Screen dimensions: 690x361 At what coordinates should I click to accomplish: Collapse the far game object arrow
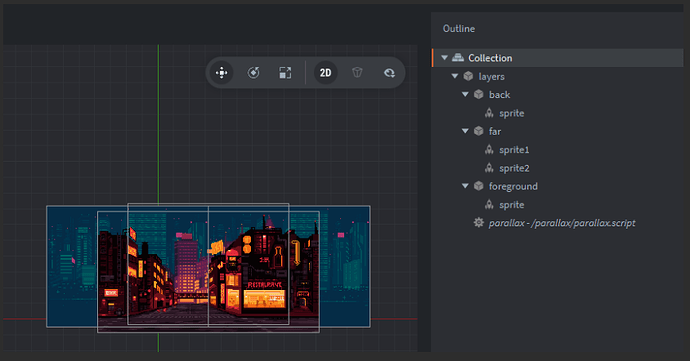pos(465,131)
